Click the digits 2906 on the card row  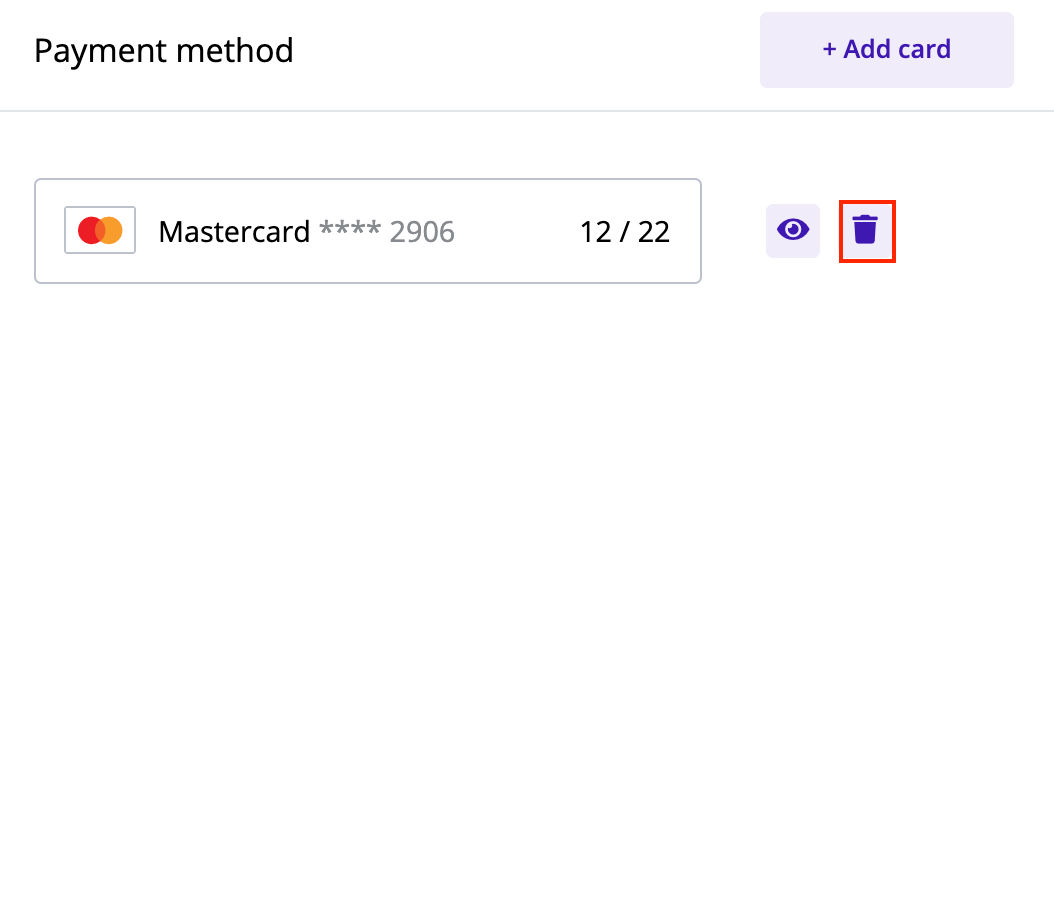click(422, 232)
